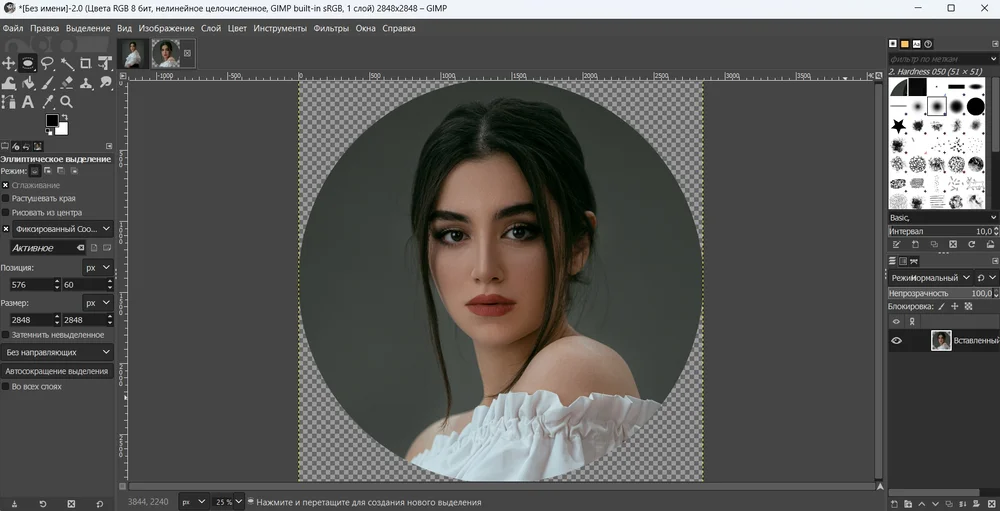Click the delete brush icon
Image resolution: width=1000 pixels, height=511 pixels.
click(953, 244)
